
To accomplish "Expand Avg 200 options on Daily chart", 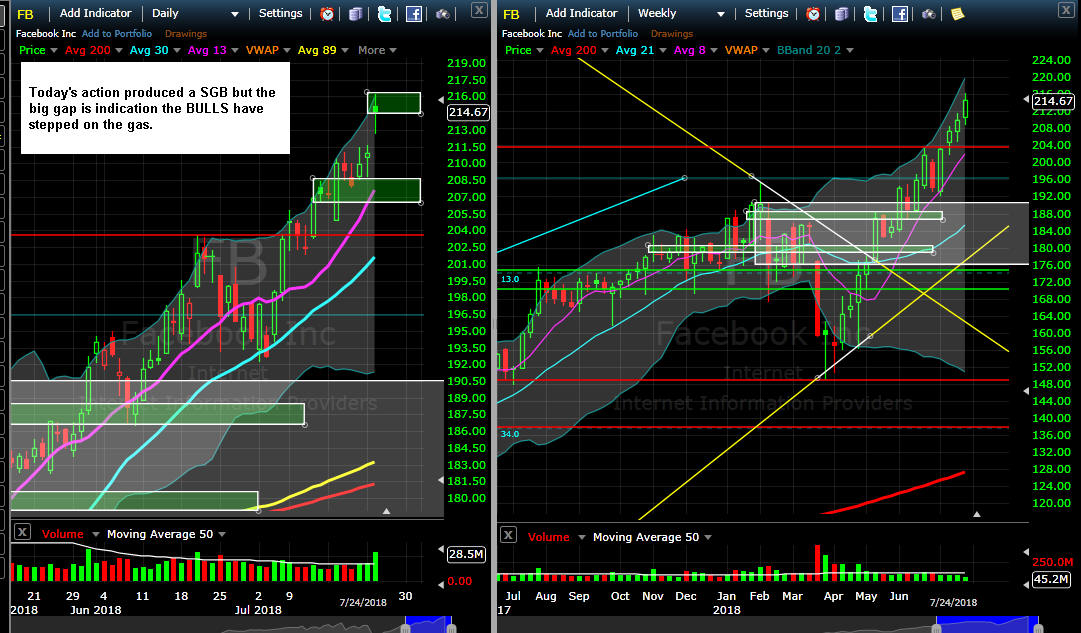I will click(119, 50).
